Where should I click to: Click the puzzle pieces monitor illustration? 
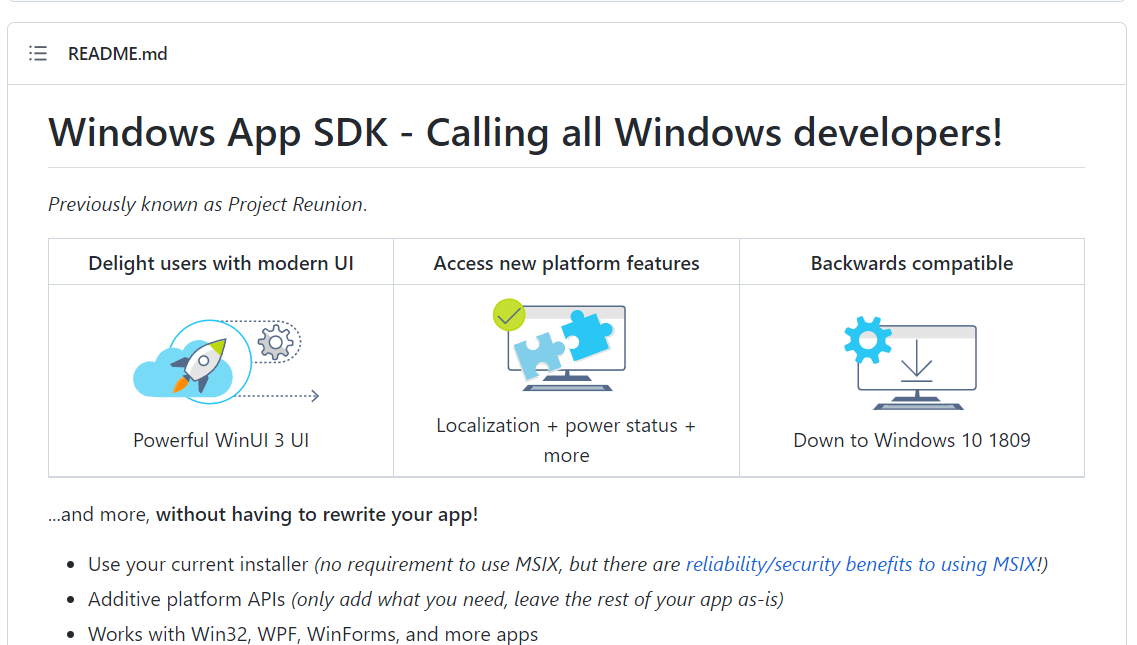click(x=559, y=345)
